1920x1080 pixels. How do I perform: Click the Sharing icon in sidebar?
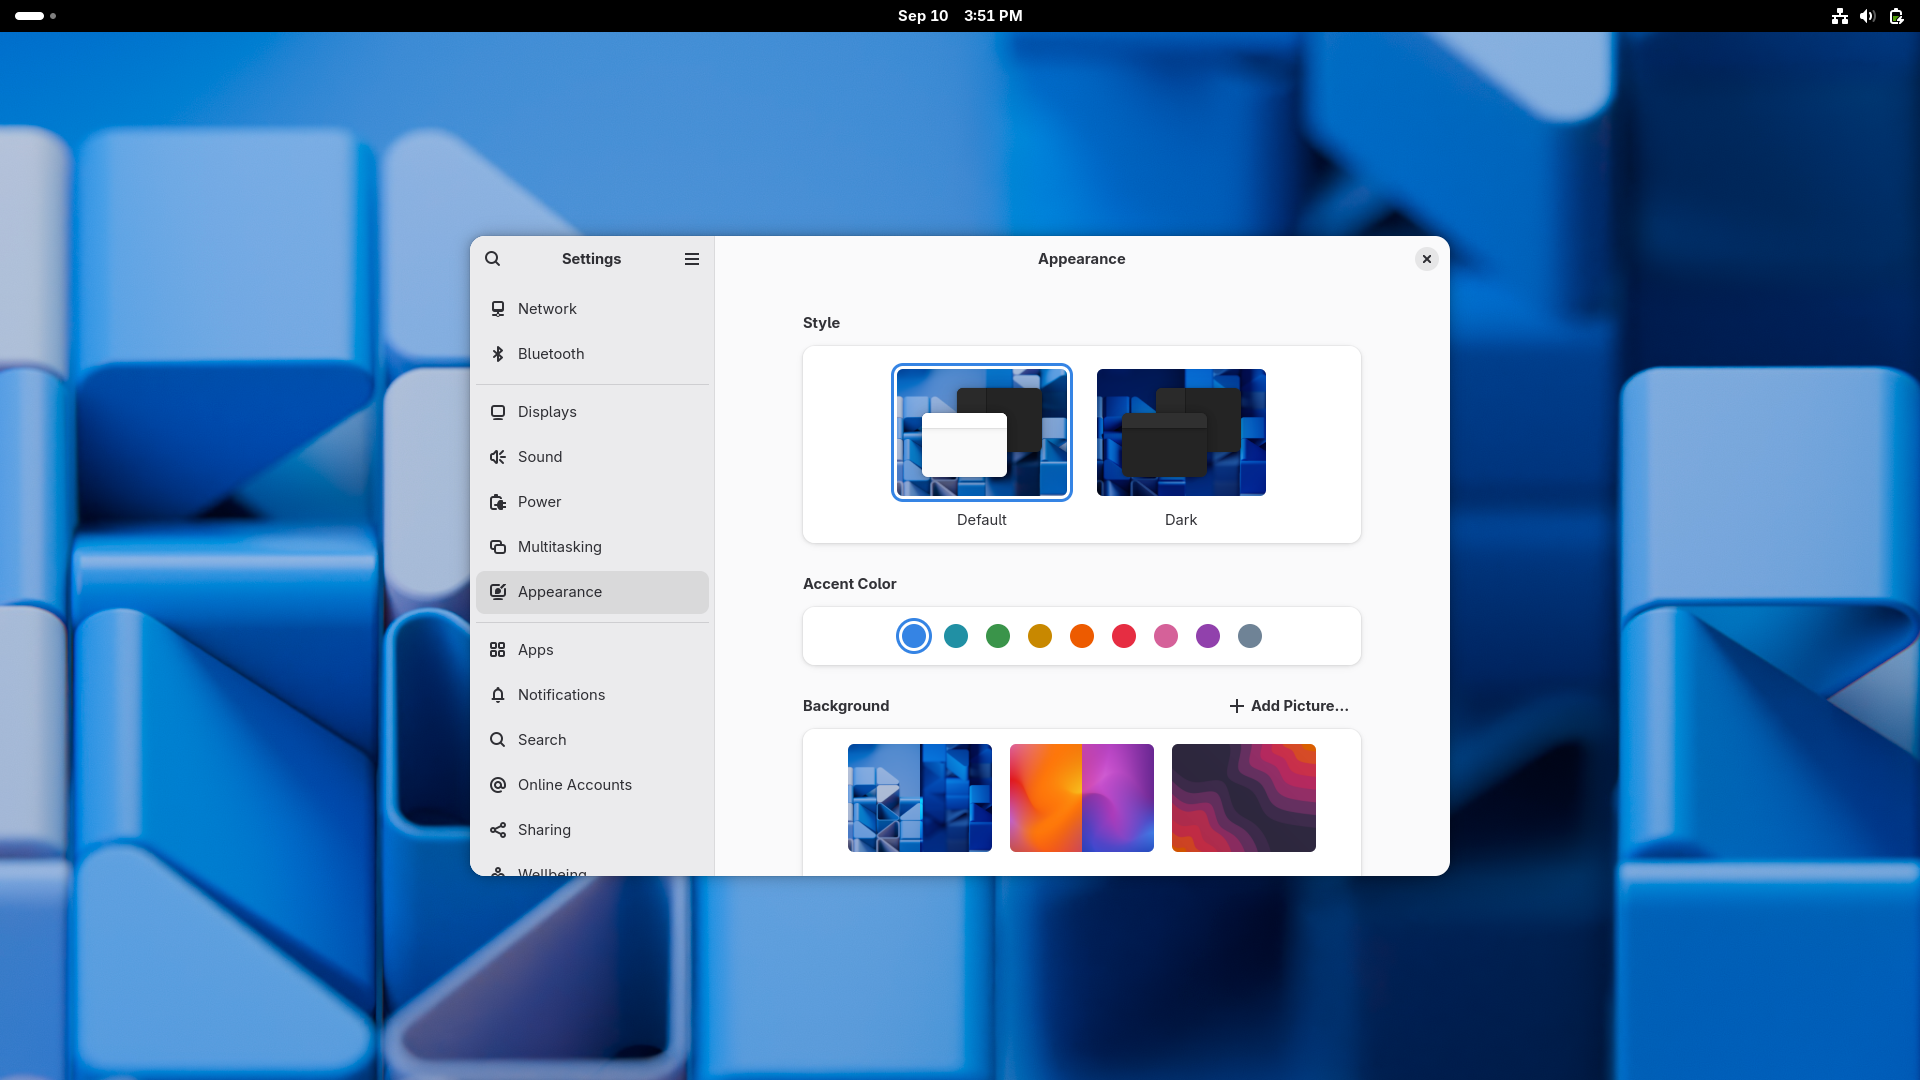(x=498, y=830)
